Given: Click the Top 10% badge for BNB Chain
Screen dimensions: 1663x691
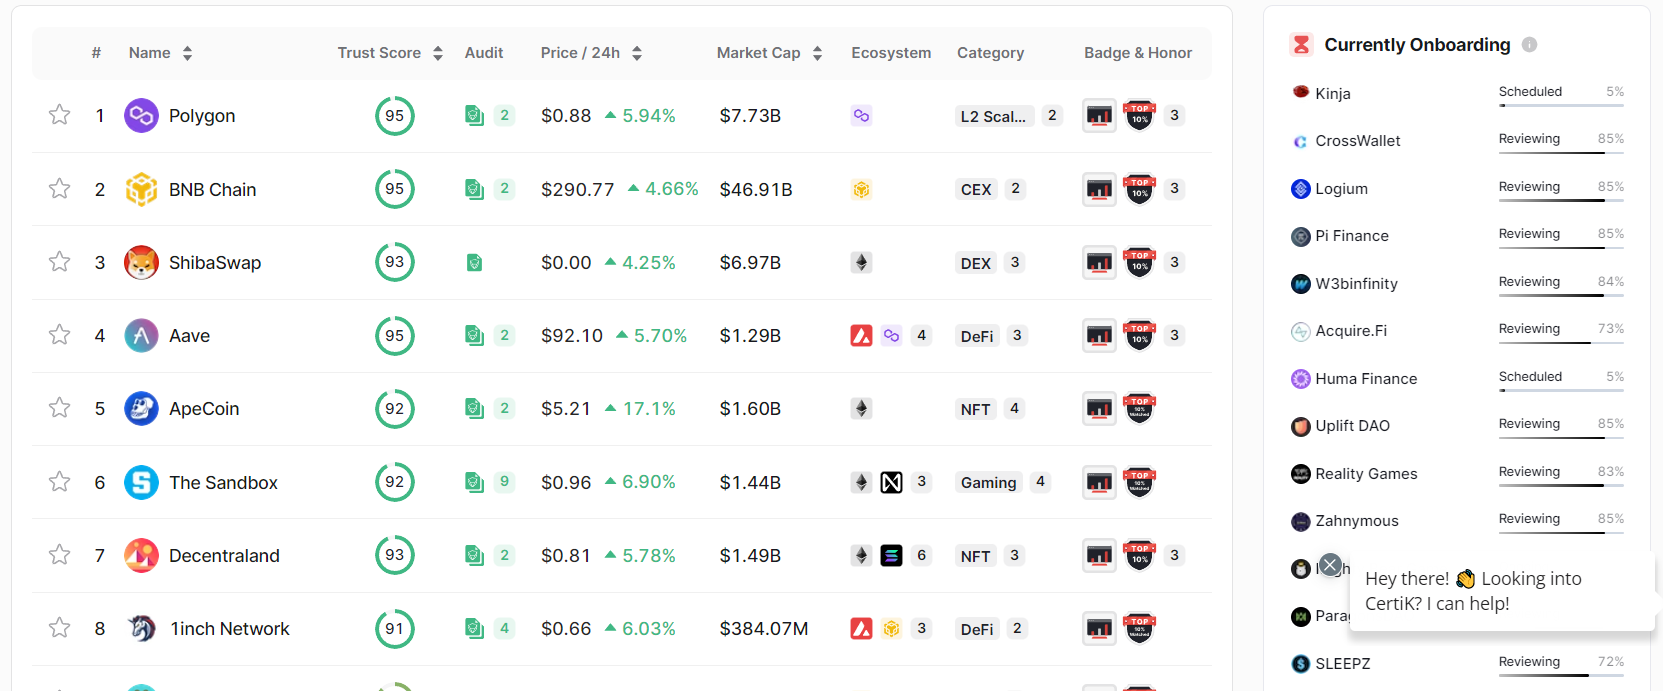Looking at the screenshot, I should [x=1139, y=188].
